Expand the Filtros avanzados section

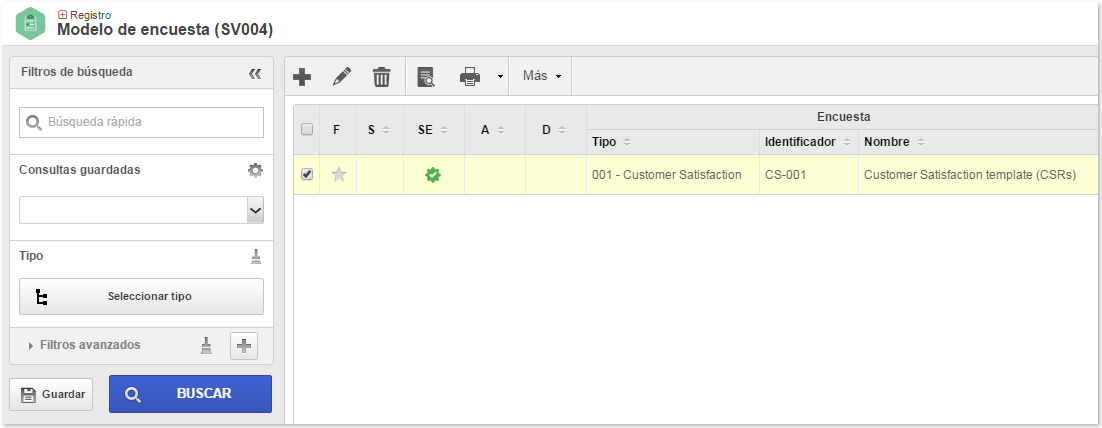click(x=84, y=345)
